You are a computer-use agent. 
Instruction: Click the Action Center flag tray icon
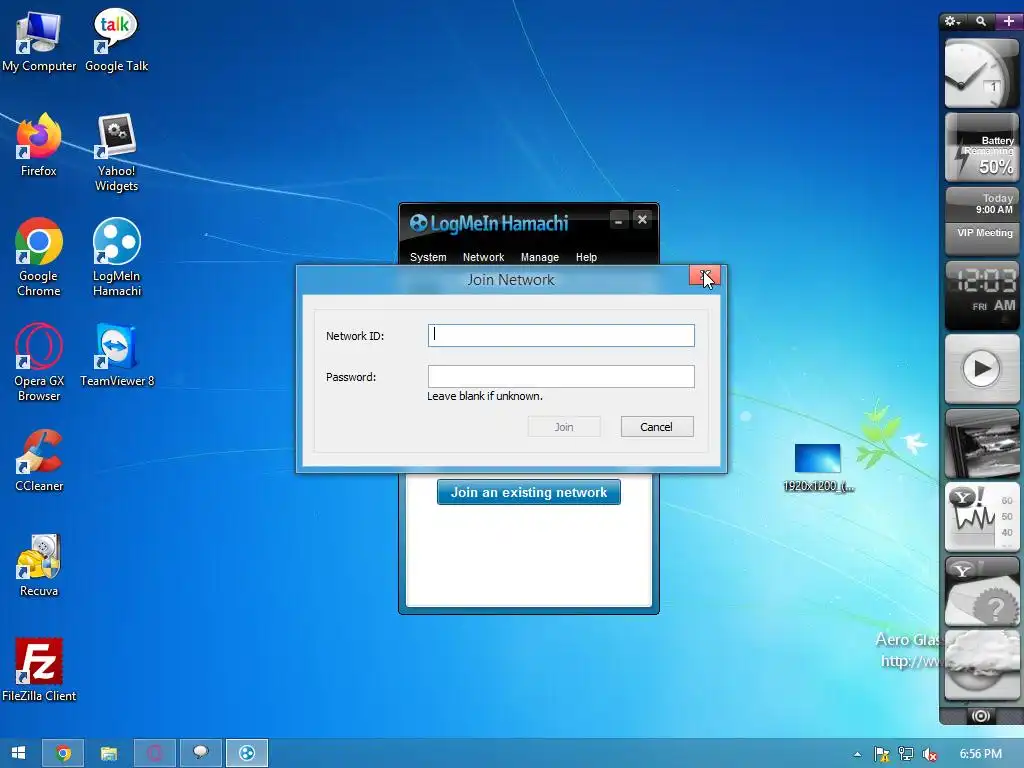pyautogui.click(x=882, y=754)
